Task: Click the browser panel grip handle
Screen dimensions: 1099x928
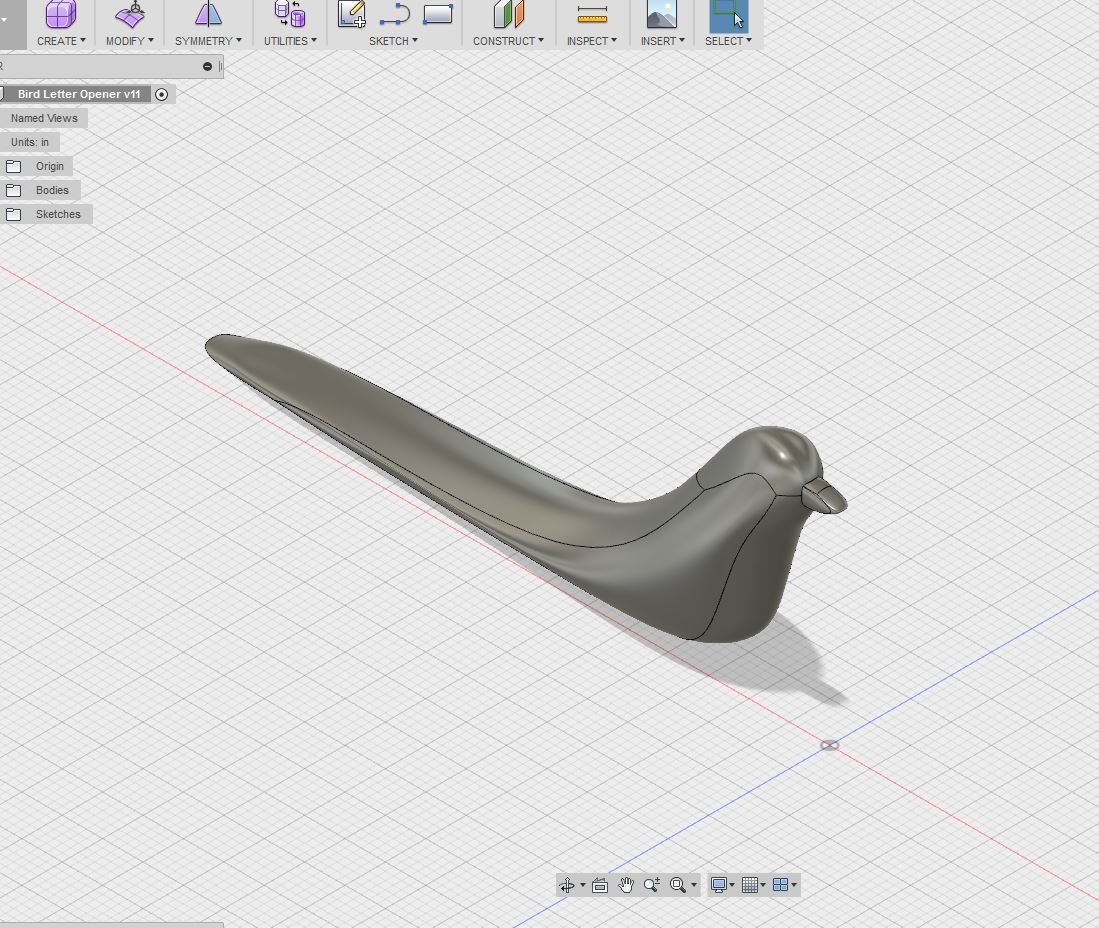Action: click(x=221, y=67)
